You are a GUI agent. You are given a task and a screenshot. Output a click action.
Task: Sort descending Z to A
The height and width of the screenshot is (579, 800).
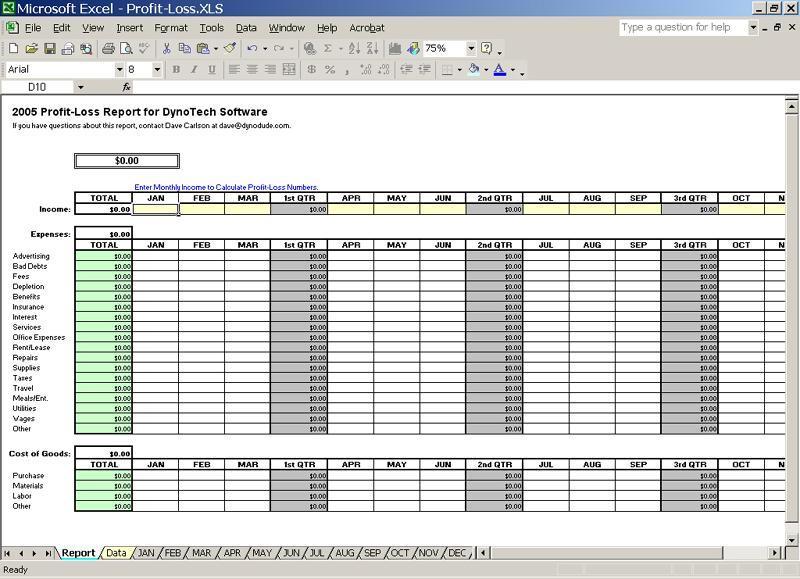pyautogui.click(x=372, y=48)
